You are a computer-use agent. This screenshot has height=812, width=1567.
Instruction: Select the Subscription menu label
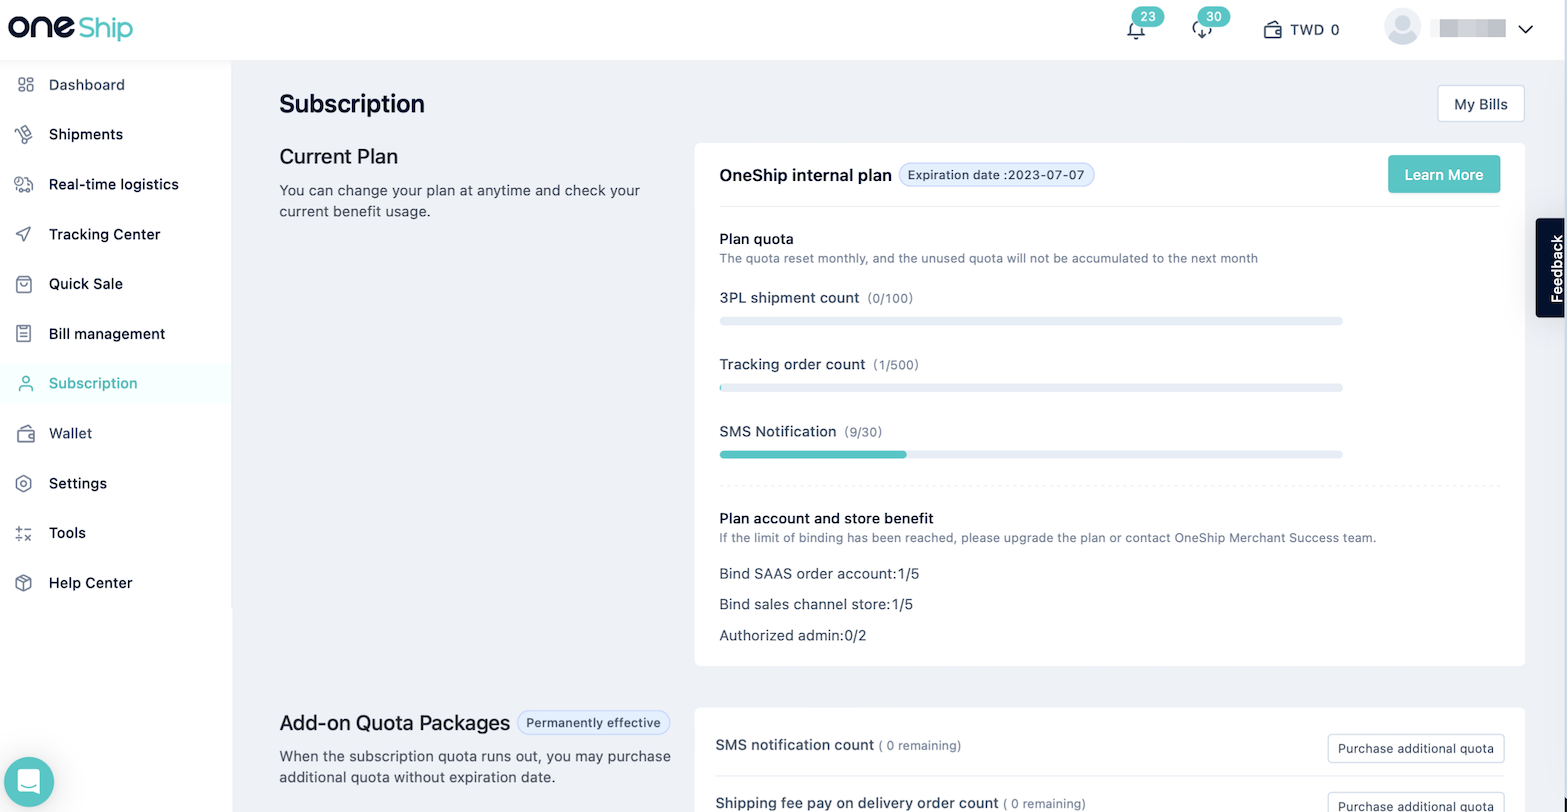[93, 384]
